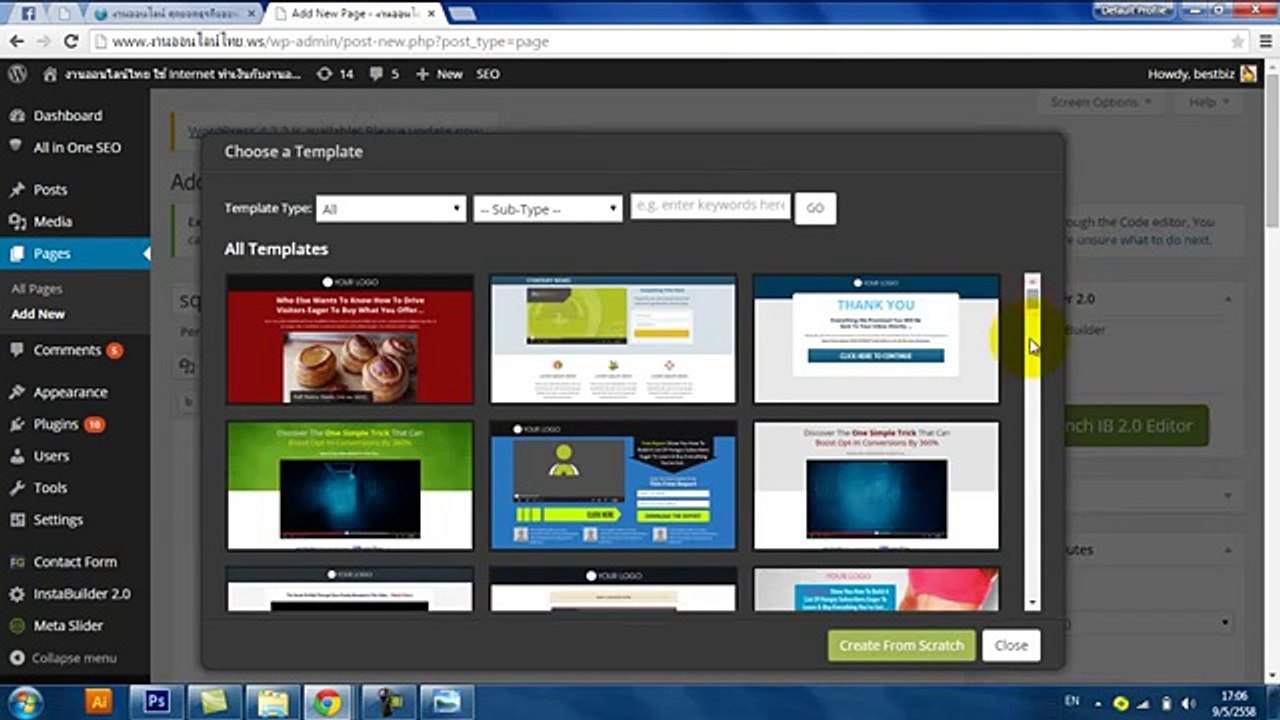Image resolution: width=1280 pixels, height=720 pixels.
Task: Choose the red pastry sales page template
Action: coord(350,339)
